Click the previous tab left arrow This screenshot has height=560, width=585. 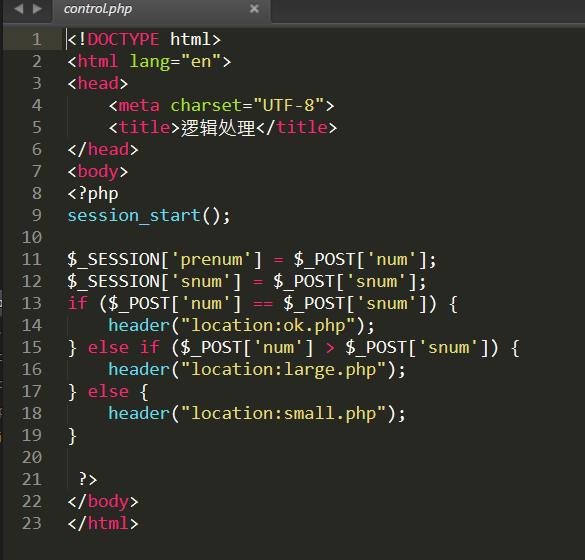[19, 8]
